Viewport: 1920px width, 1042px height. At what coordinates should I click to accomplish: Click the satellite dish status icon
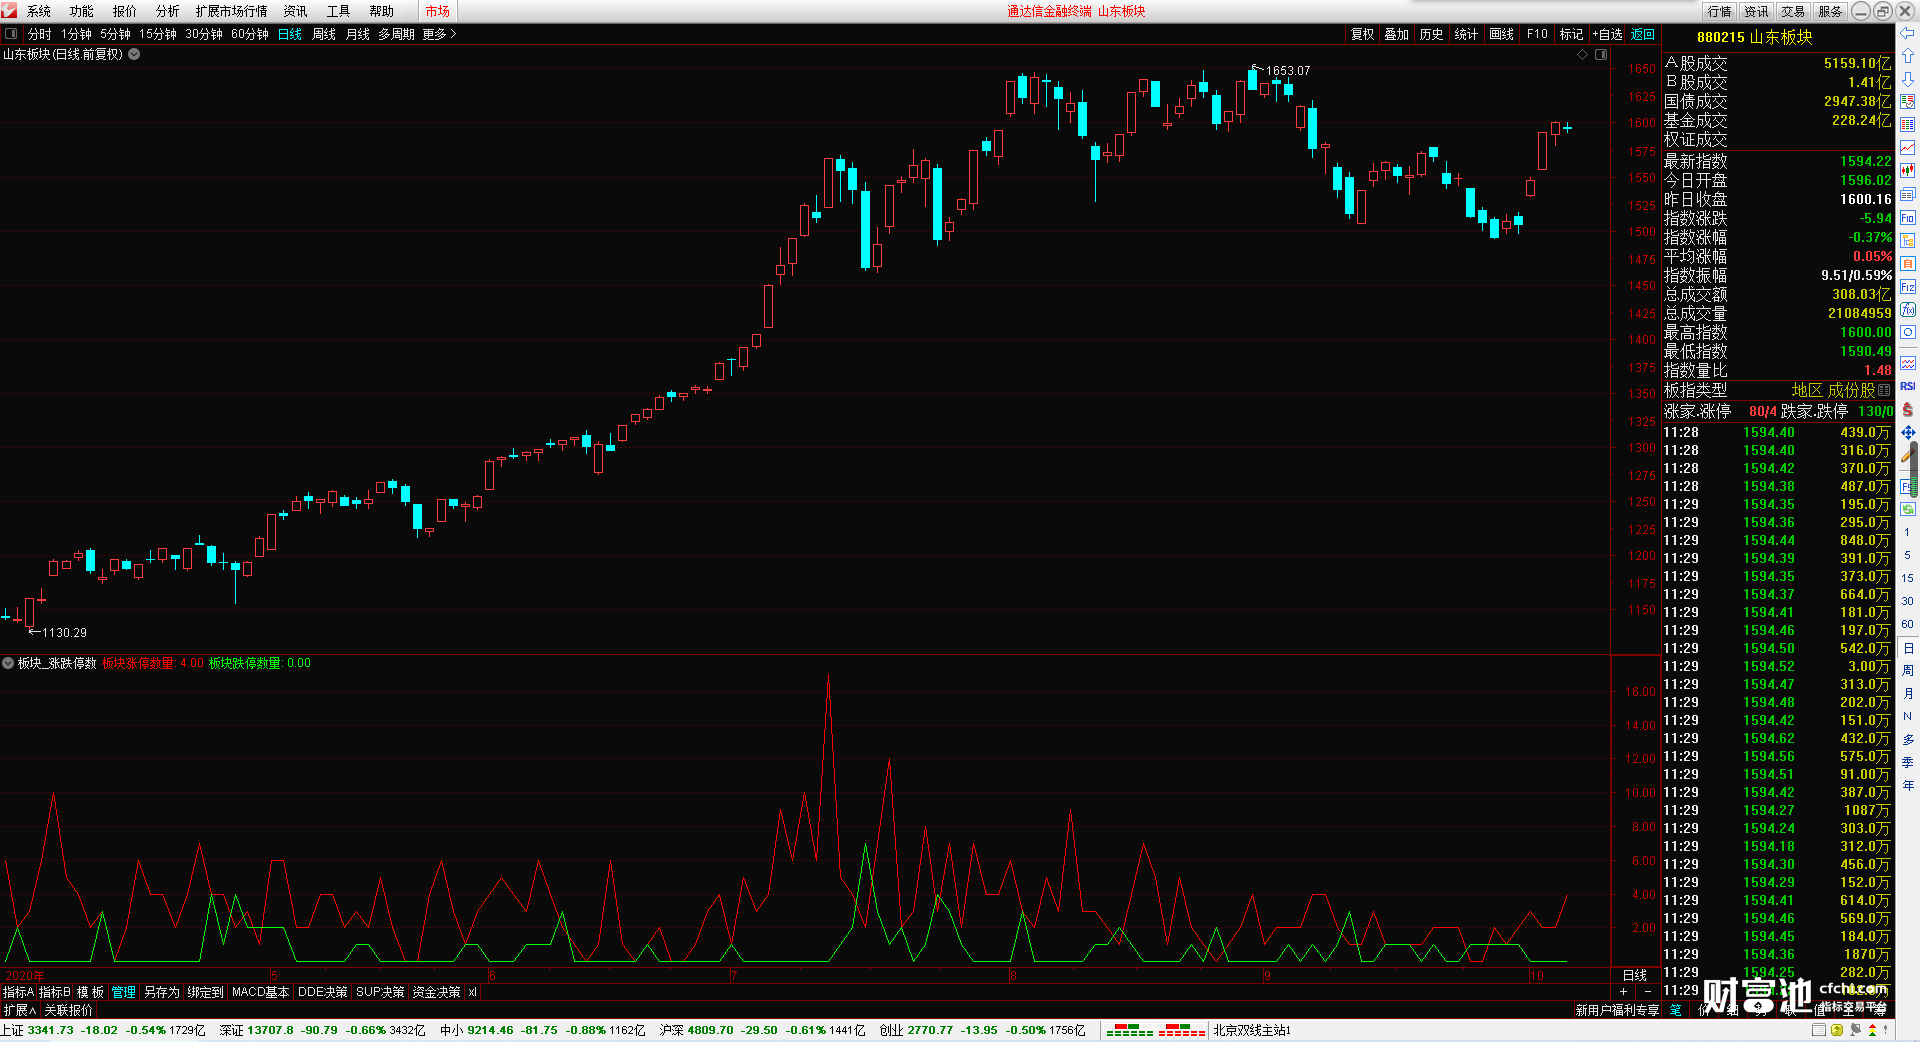coord(1855,1030)
